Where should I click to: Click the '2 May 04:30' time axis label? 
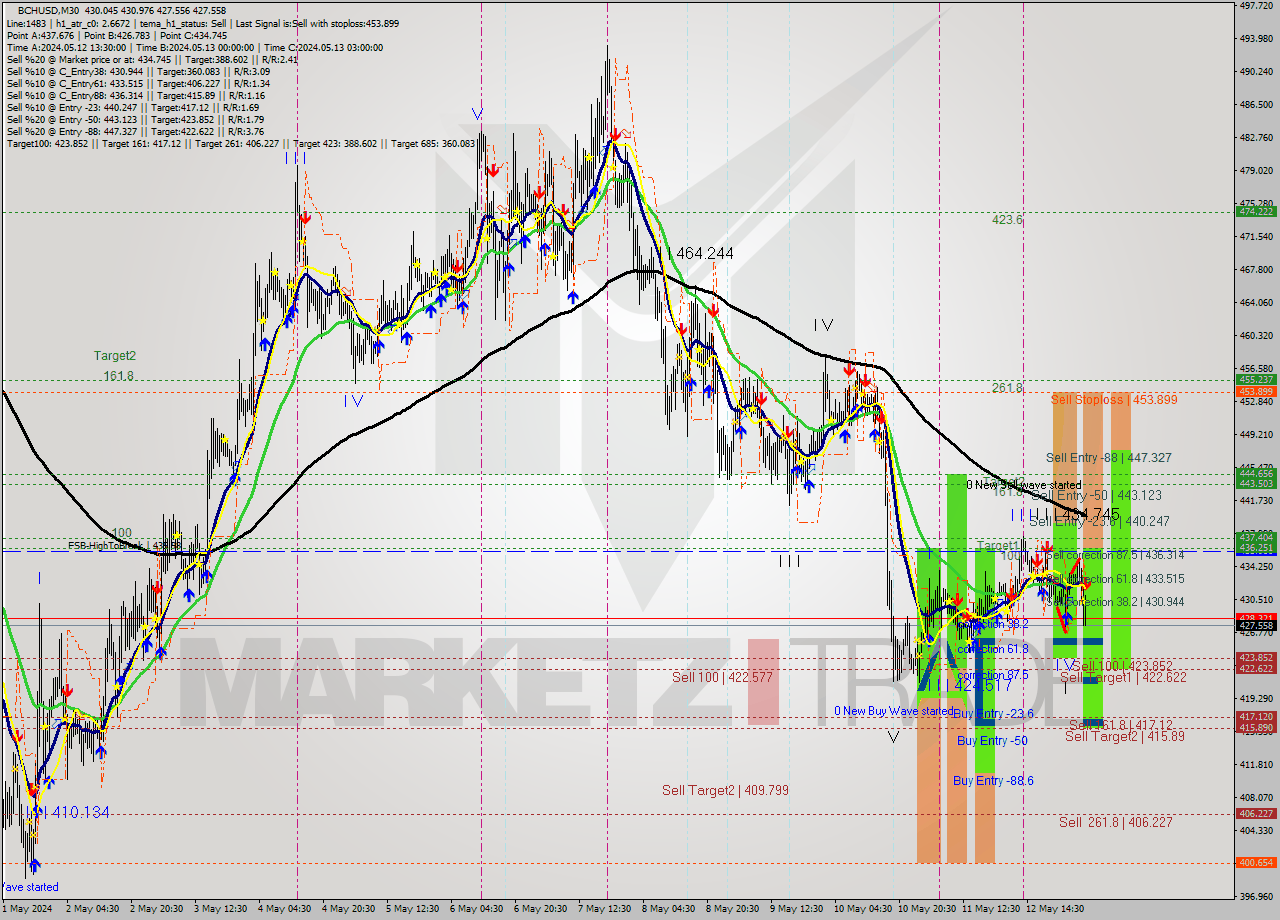pos(93,909)
